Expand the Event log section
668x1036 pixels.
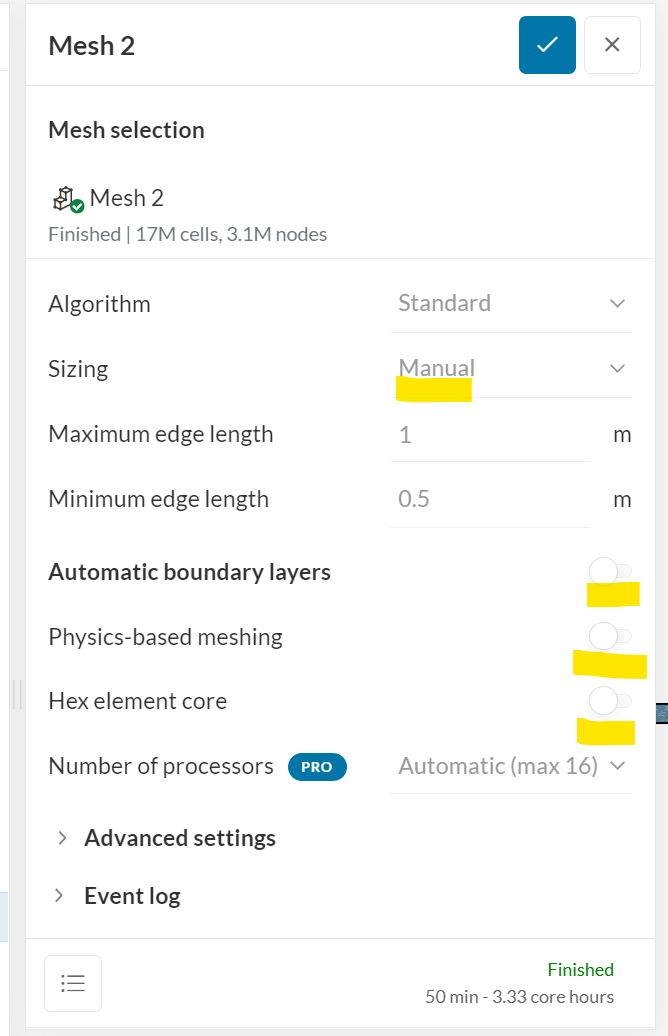[x=132, y=896]
